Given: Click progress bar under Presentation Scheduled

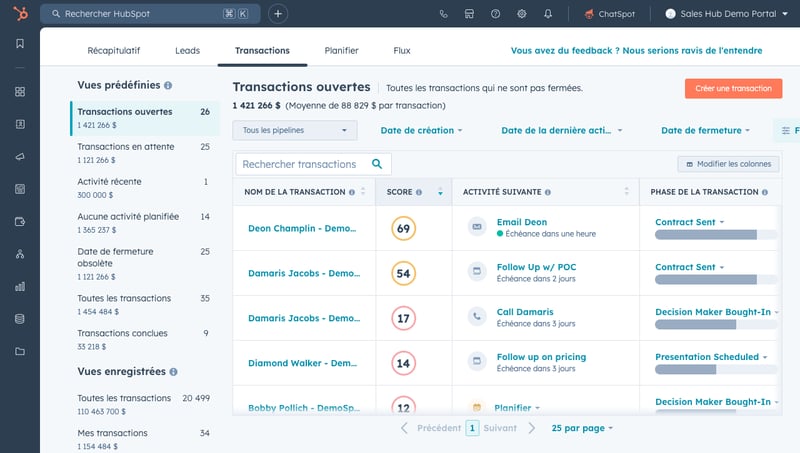Looking at the screenshot, I should tap(716, 369).
